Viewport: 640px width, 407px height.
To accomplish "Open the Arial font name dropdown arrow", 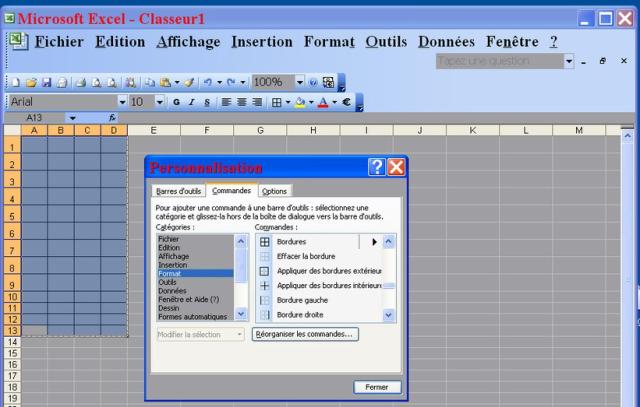I will click(x=122, y=102).
